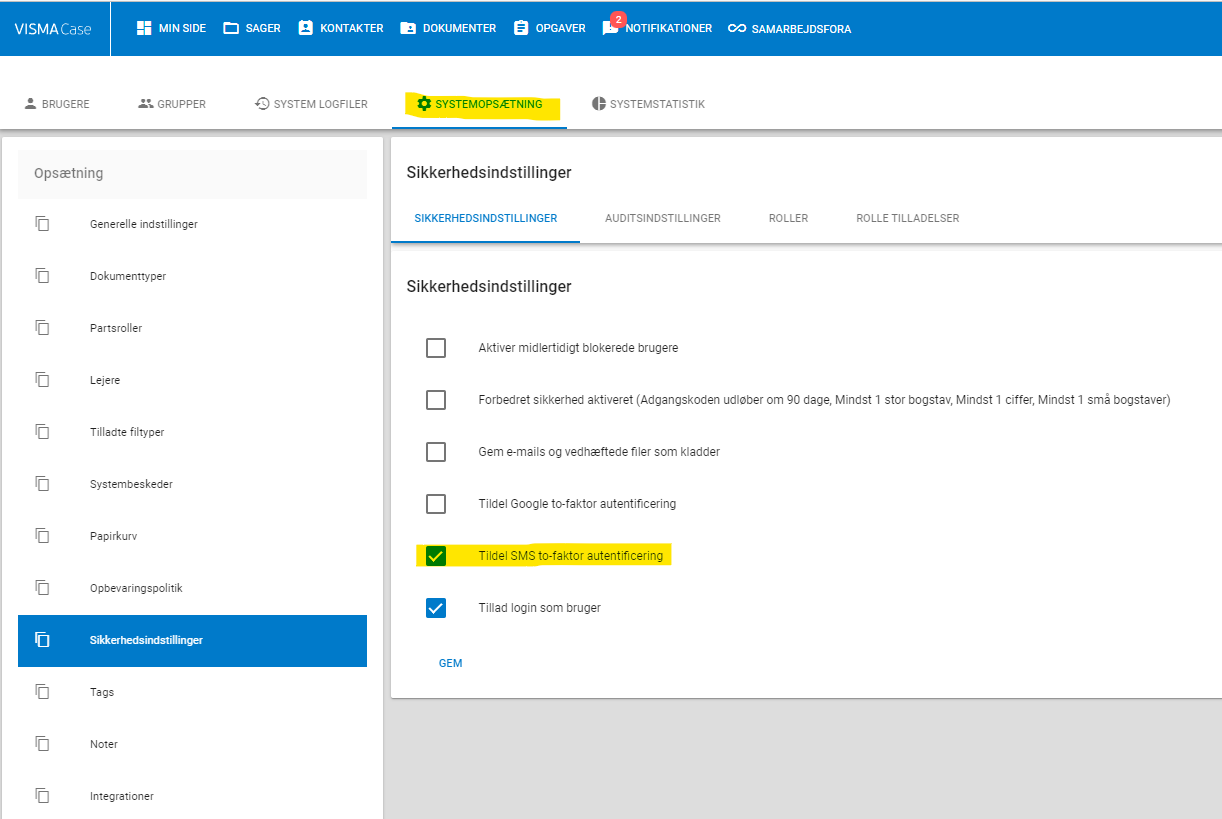Screen dimensions: 1222x819
Task: Uncheck Tildel SMS to-faktor autentificering
Action: 436,556
